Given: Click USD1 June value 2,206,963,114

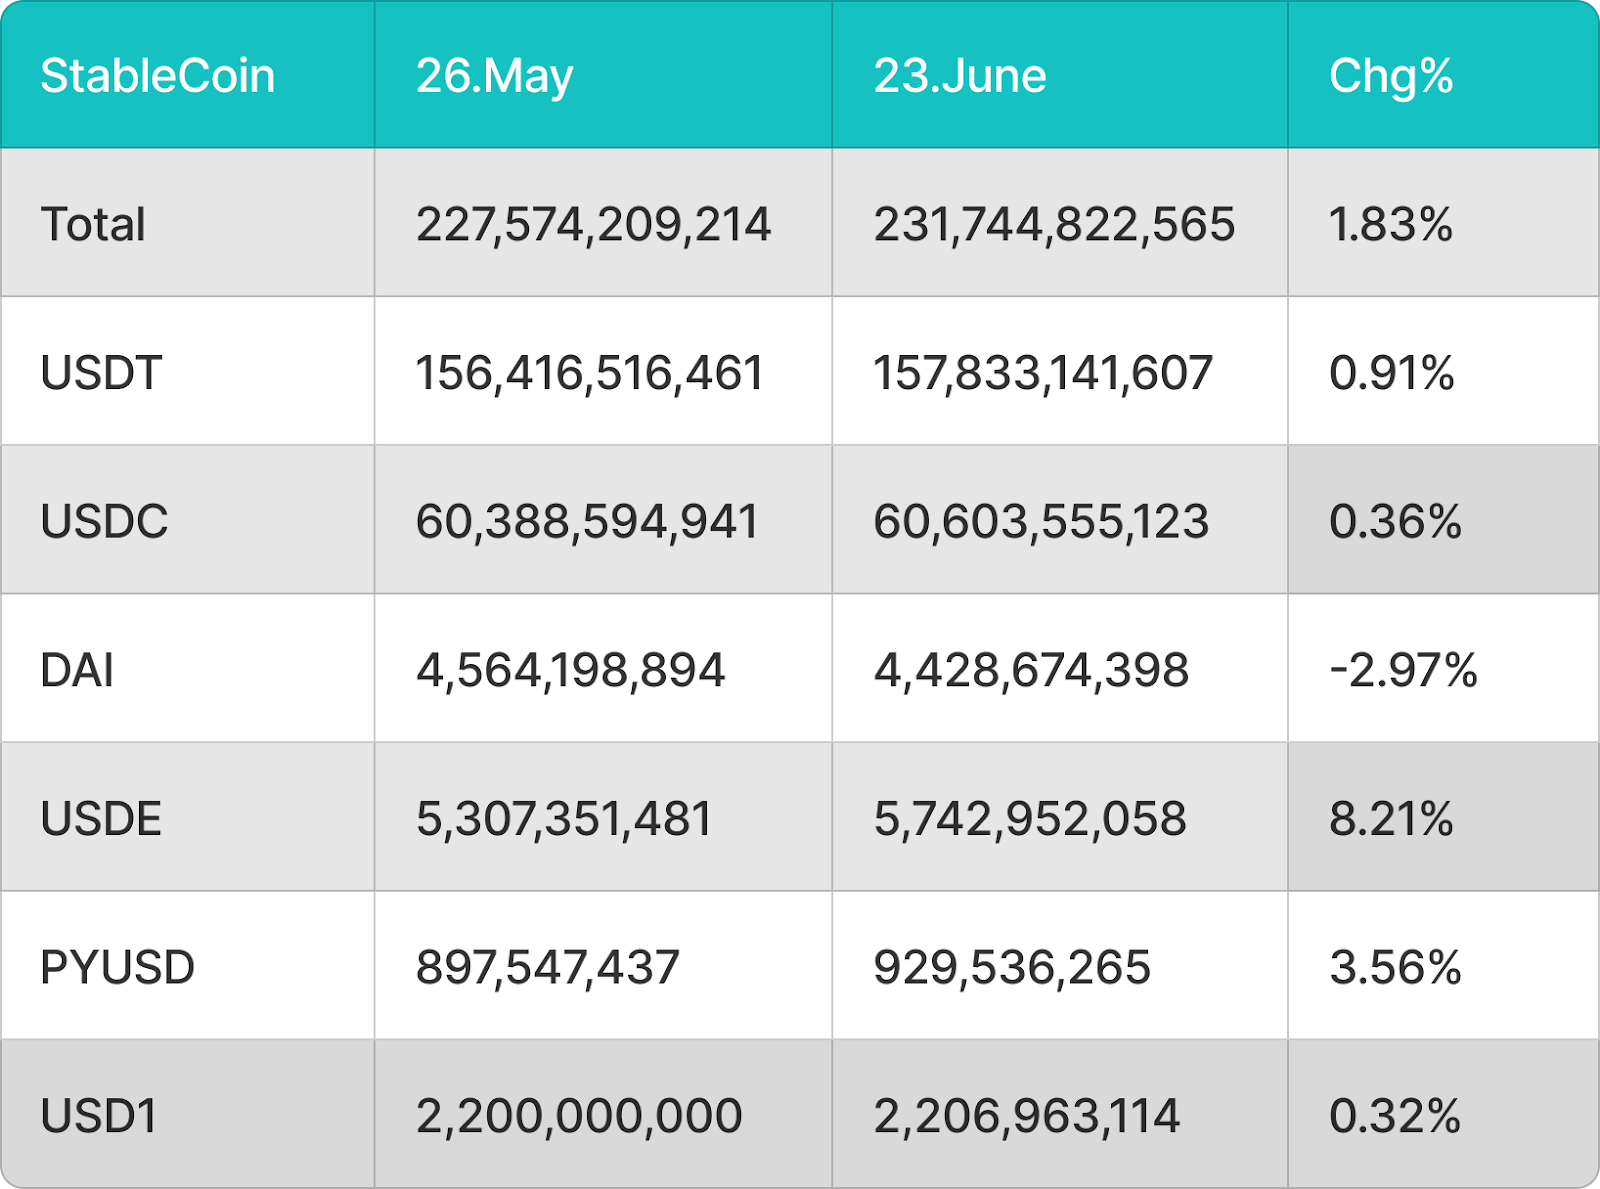Looking at the screenshot, I should (1027, 1116).
